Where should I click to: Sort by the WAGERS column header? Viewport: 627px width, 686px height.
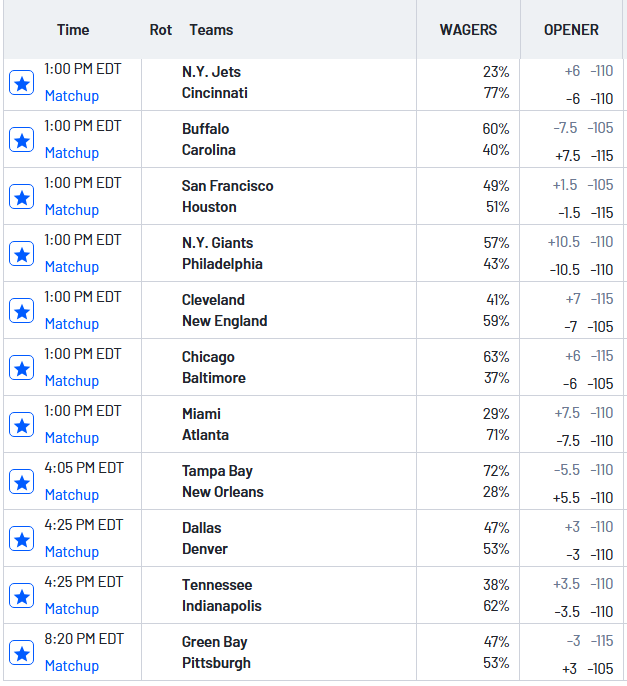point(468,30)
